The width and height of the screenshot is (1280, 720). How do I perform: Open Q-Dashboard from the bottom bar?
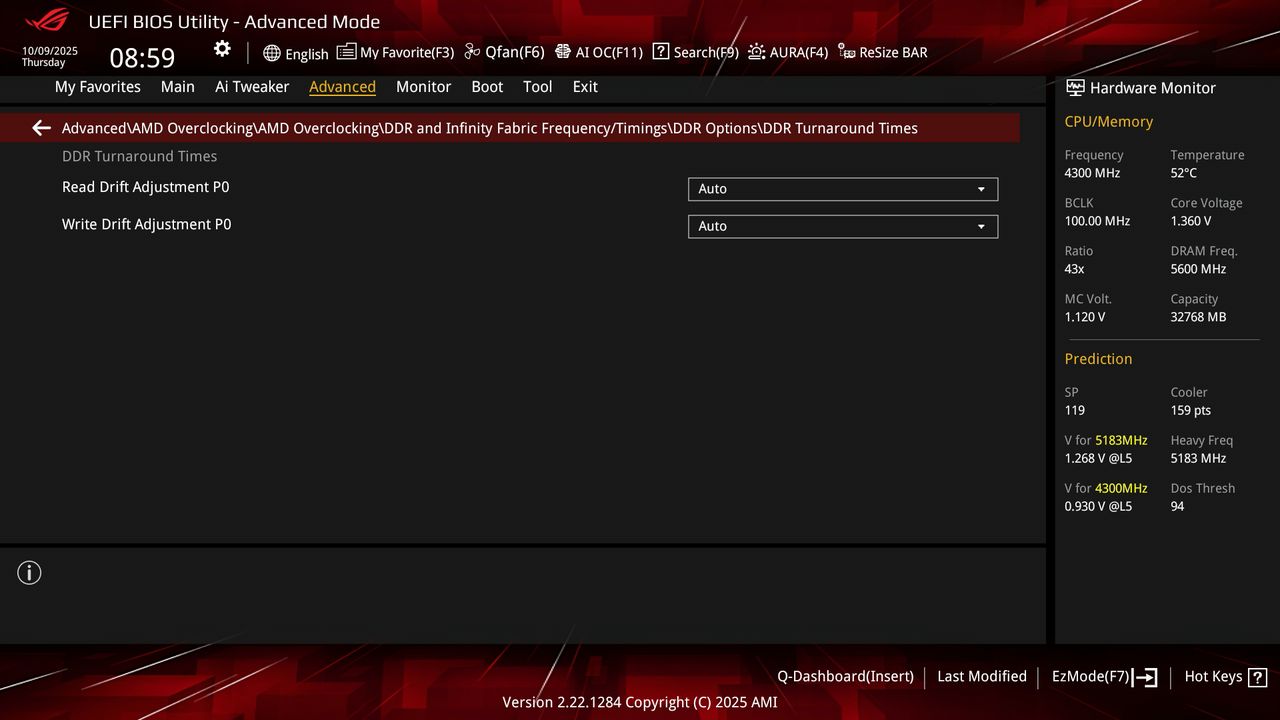click(x=845, y=677)
